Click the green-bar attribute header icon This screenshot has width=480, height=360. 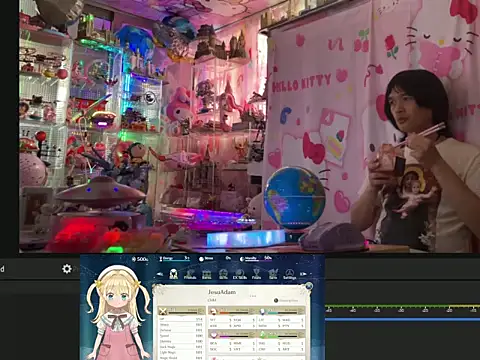(x=262, y=334)
